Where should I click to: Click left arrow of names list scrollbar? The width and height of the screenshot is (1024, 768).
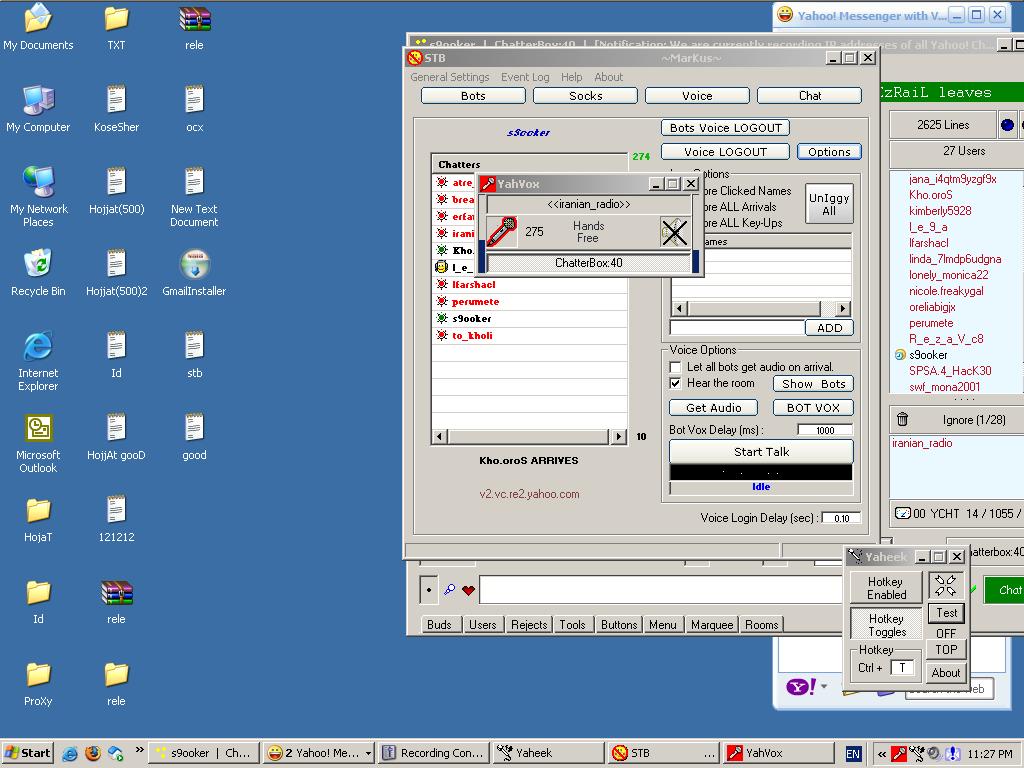[680, 308]
